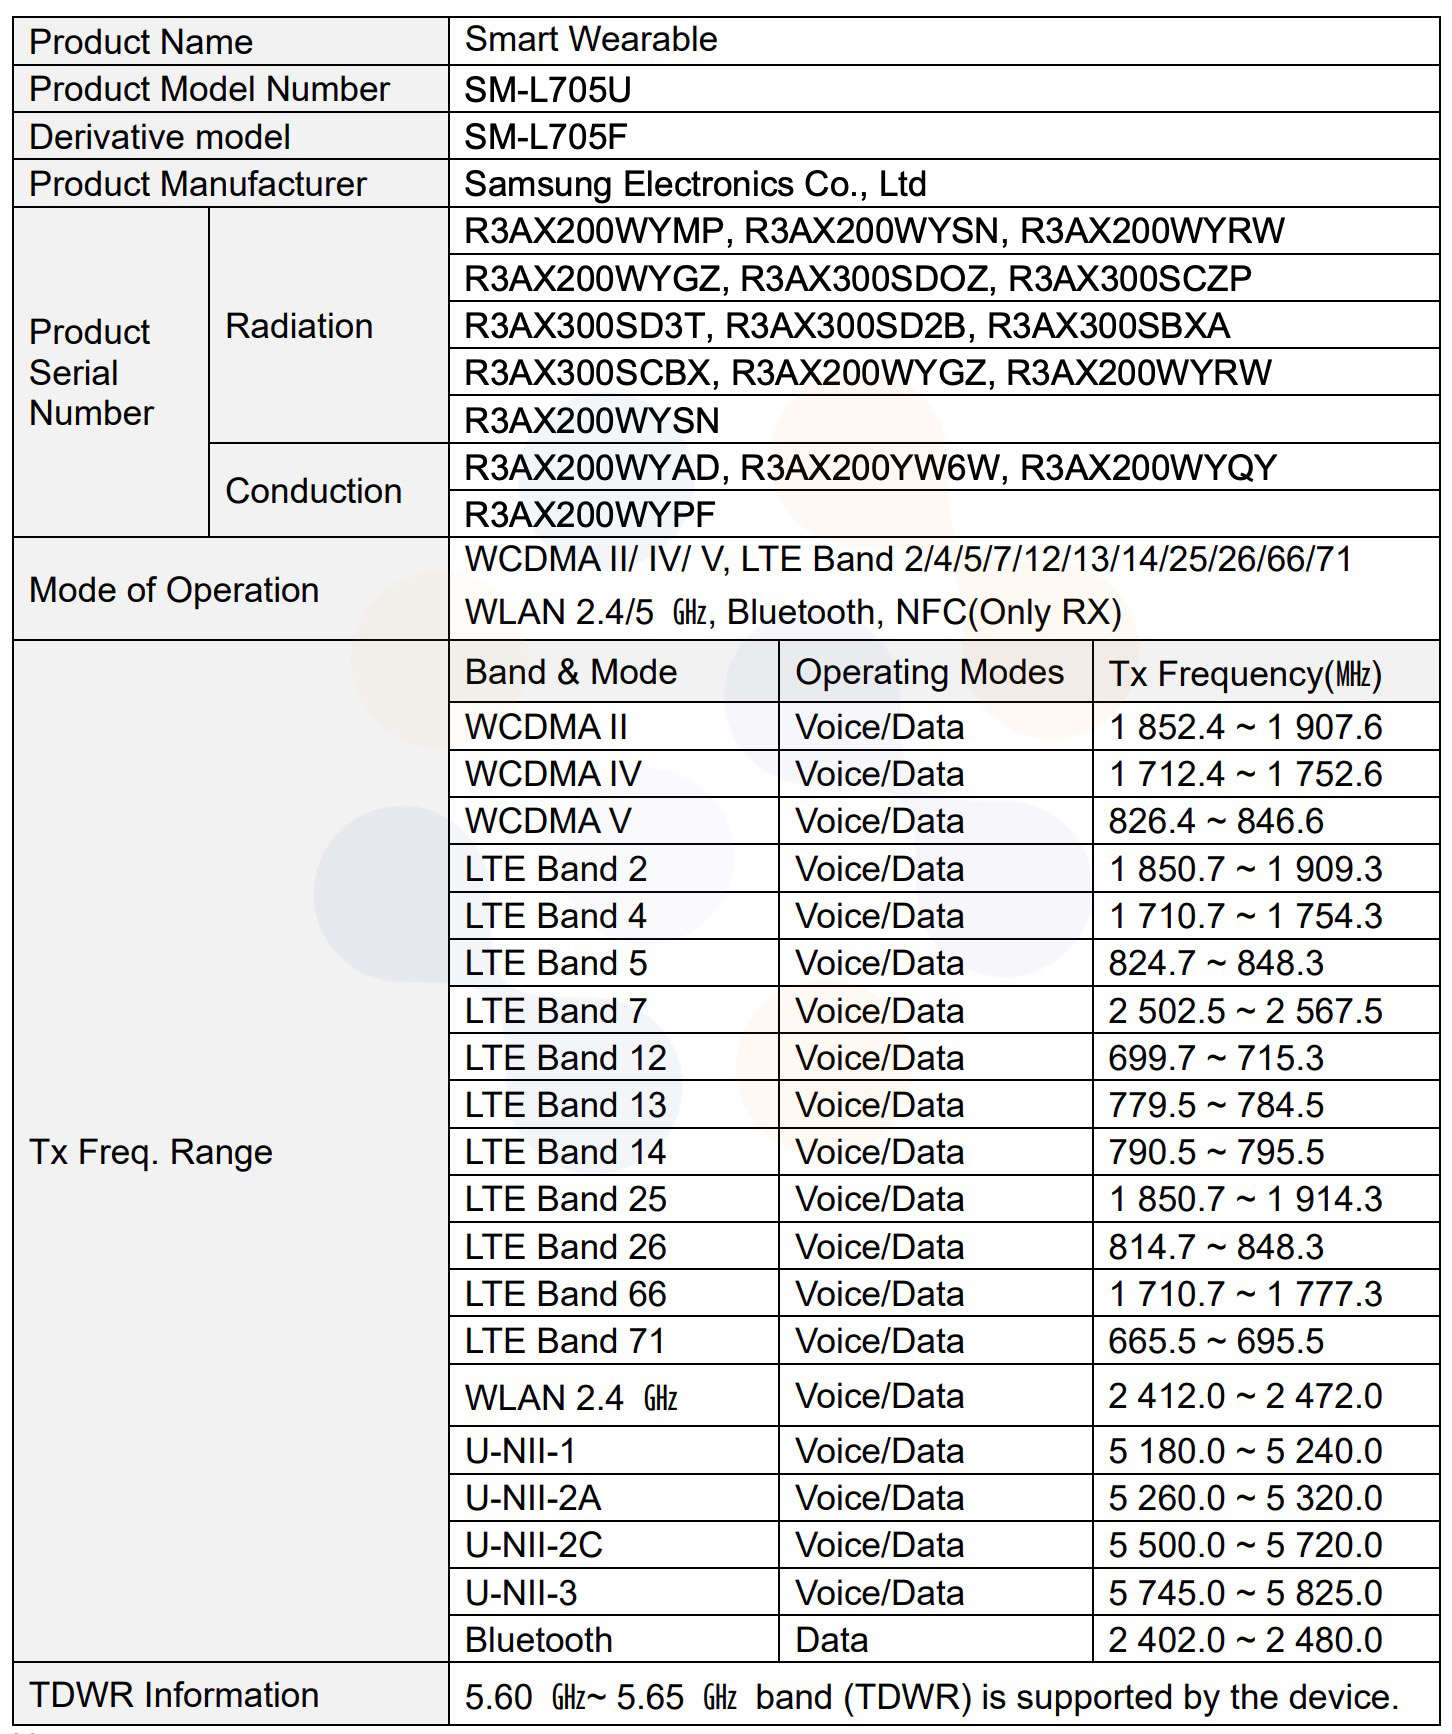Screen dimensions: 1452x1734
Task: Click serial number R3AX300SD3T
Action: point(589,326)
